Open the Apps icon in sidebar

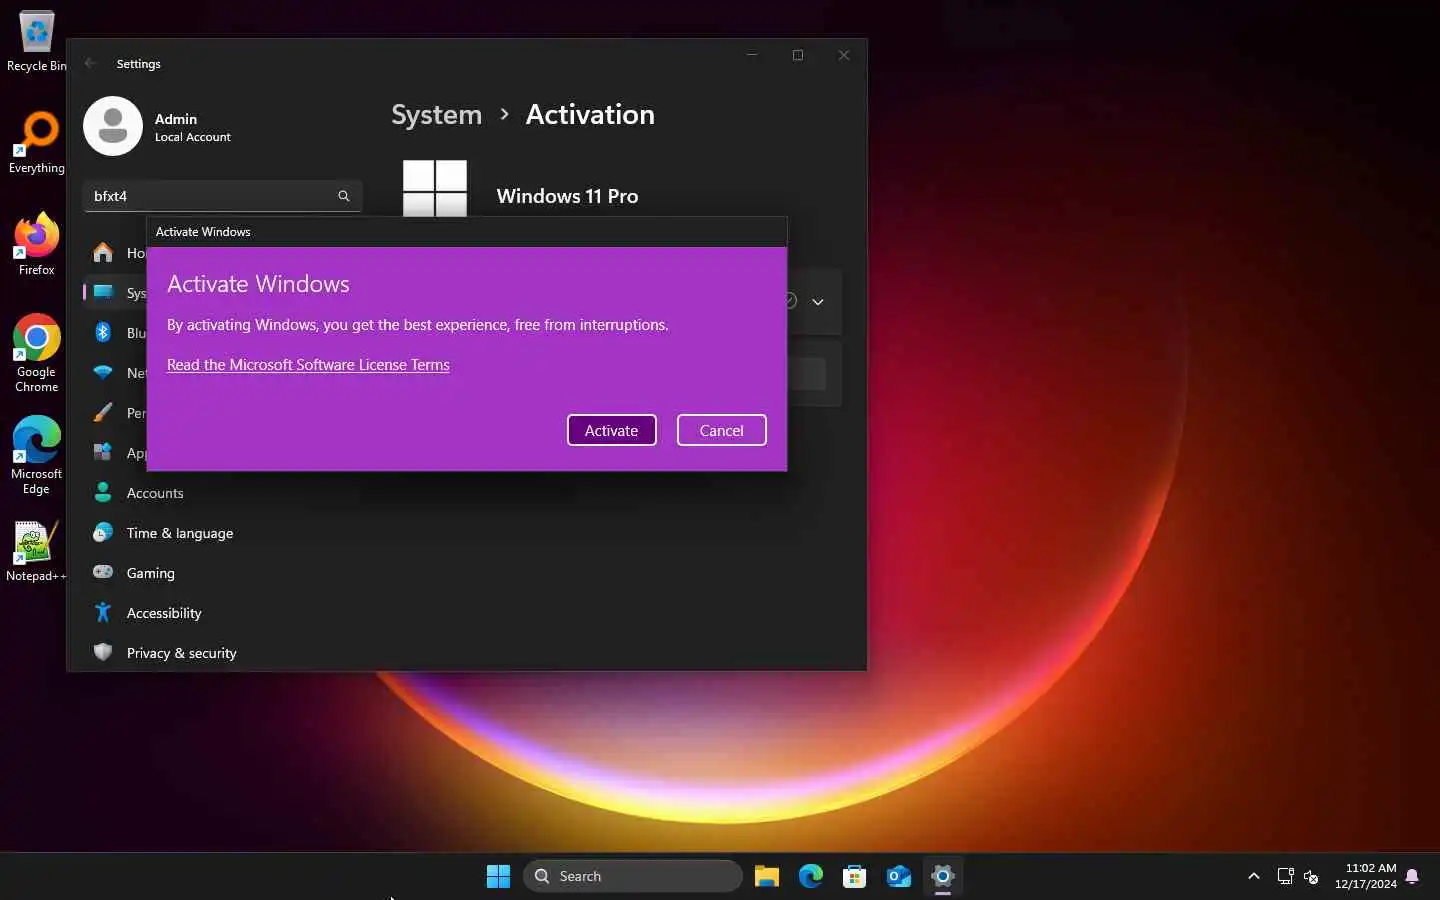tap(103, 452)
